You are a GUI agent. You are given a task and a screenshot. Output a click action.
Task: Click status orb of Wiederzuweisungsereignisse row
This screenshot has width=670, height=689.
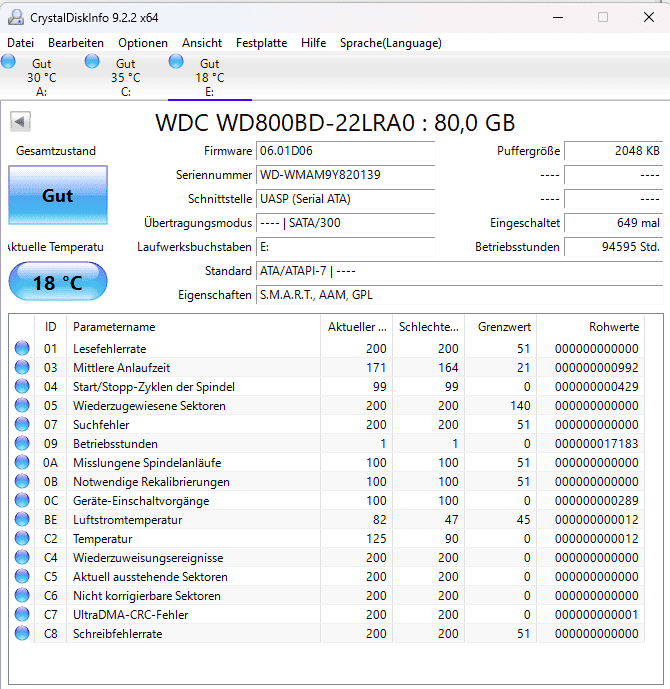click(x=22, y=558)
